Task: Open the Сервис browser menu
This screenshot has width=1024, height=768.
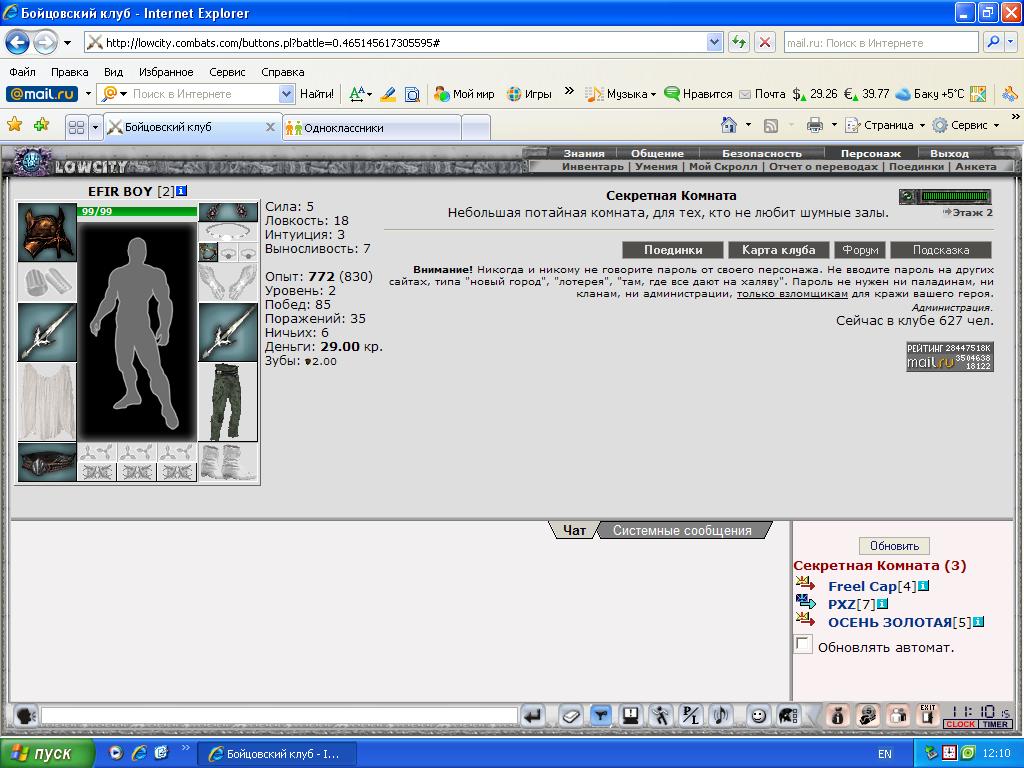Action: click(227, 72)
